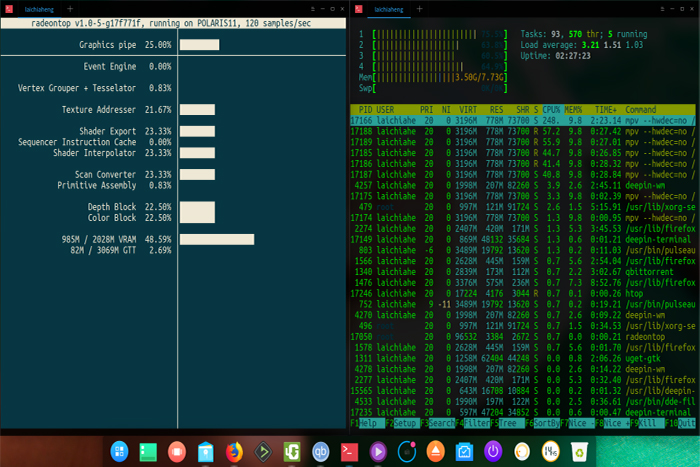Click the green show-desktop dock icon
Image resolution: width=700 pixels, height=467 pixels.
point(148,452)
